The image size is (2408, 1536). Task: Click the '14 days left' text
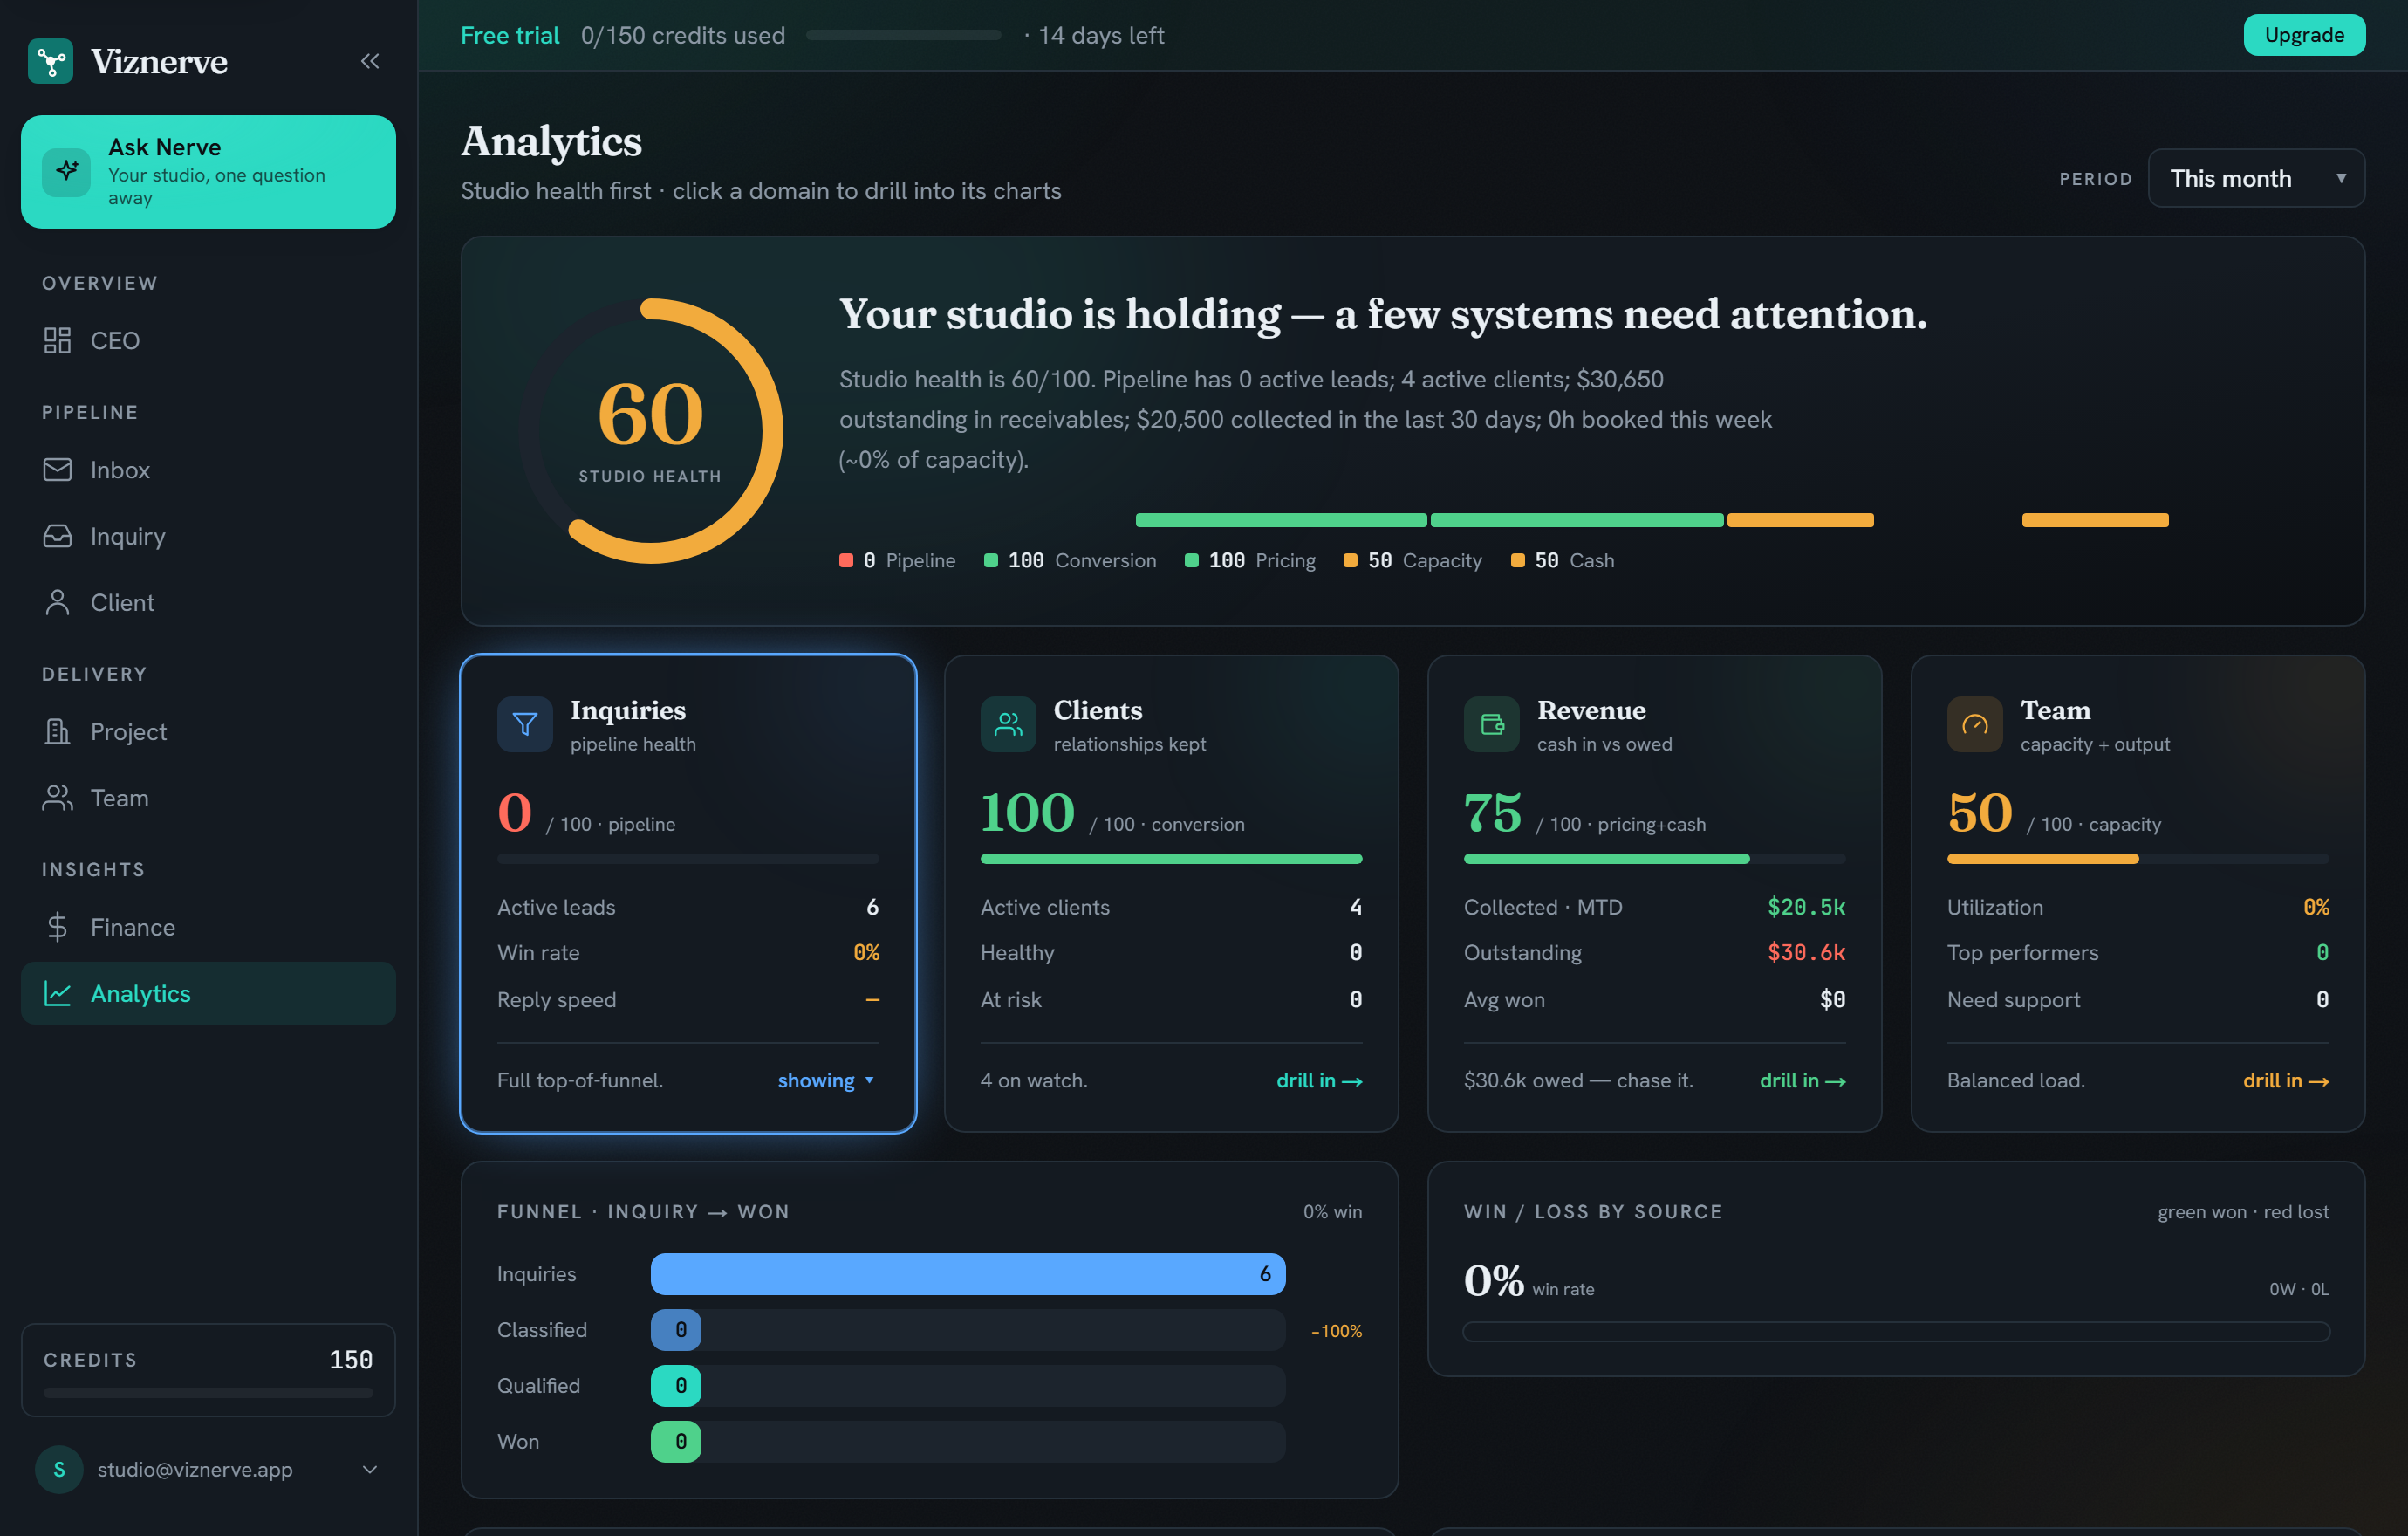[1101, 35]
